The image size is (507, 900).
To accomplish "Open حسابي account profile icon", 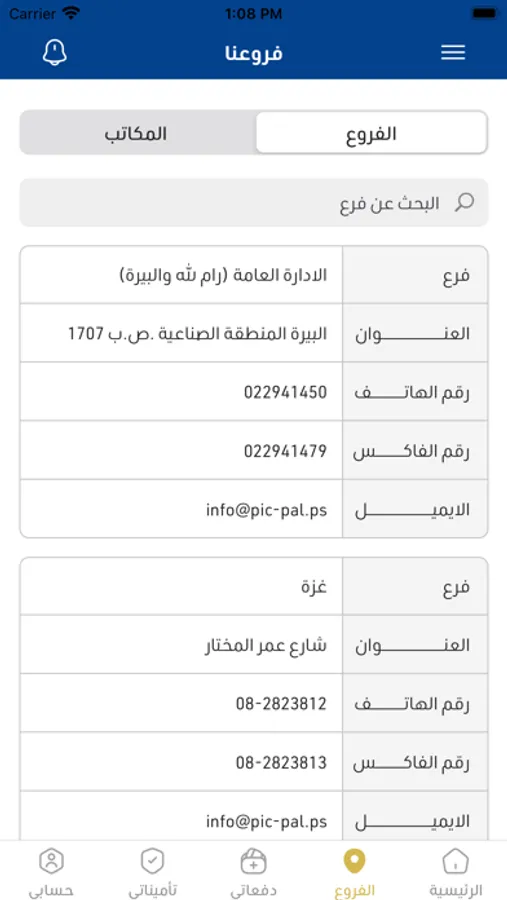I will 51,862.
